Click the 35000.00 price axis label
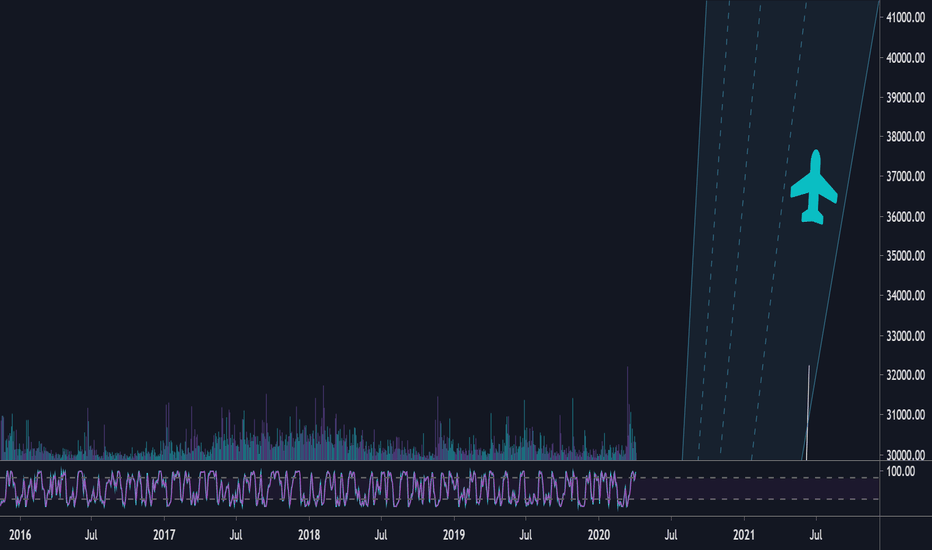 [x=905, y=256]
